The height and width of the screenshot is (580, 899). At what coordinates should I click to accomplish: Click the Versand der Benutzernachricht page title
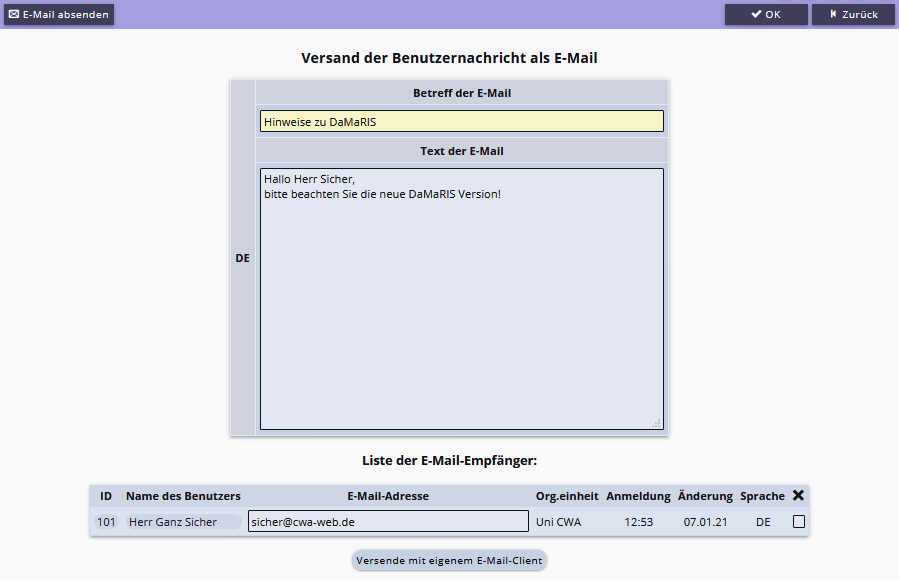(450, 58)
